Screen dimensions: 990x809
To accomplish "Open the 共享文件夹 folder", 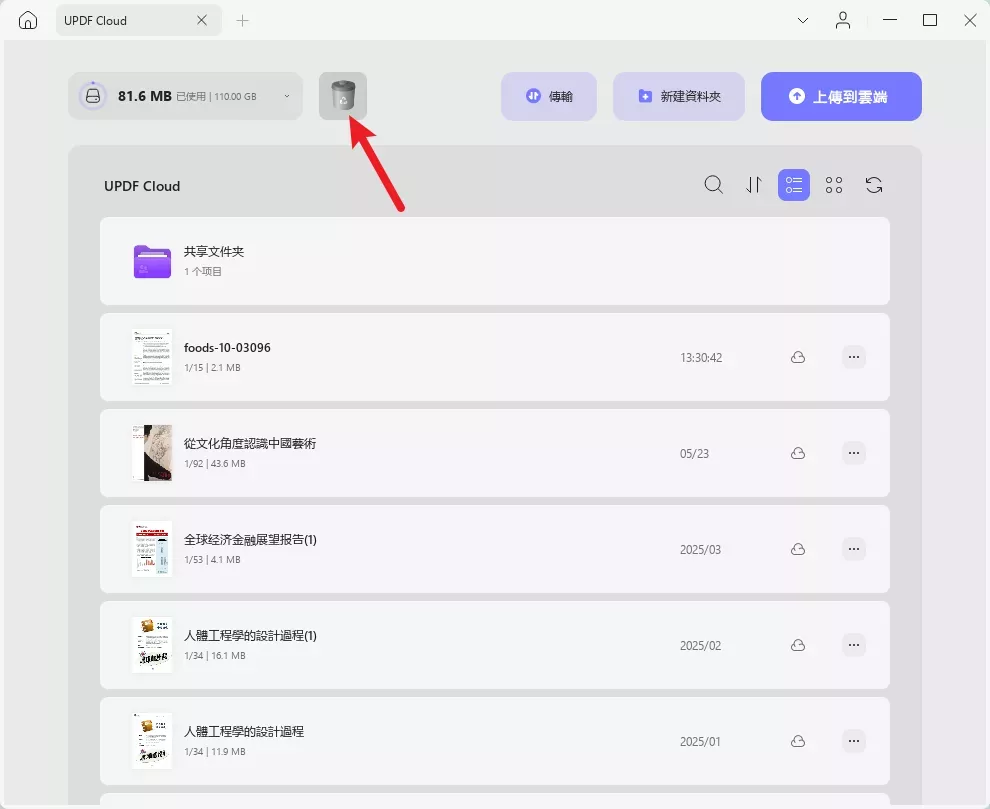I will tap(495, 261).
